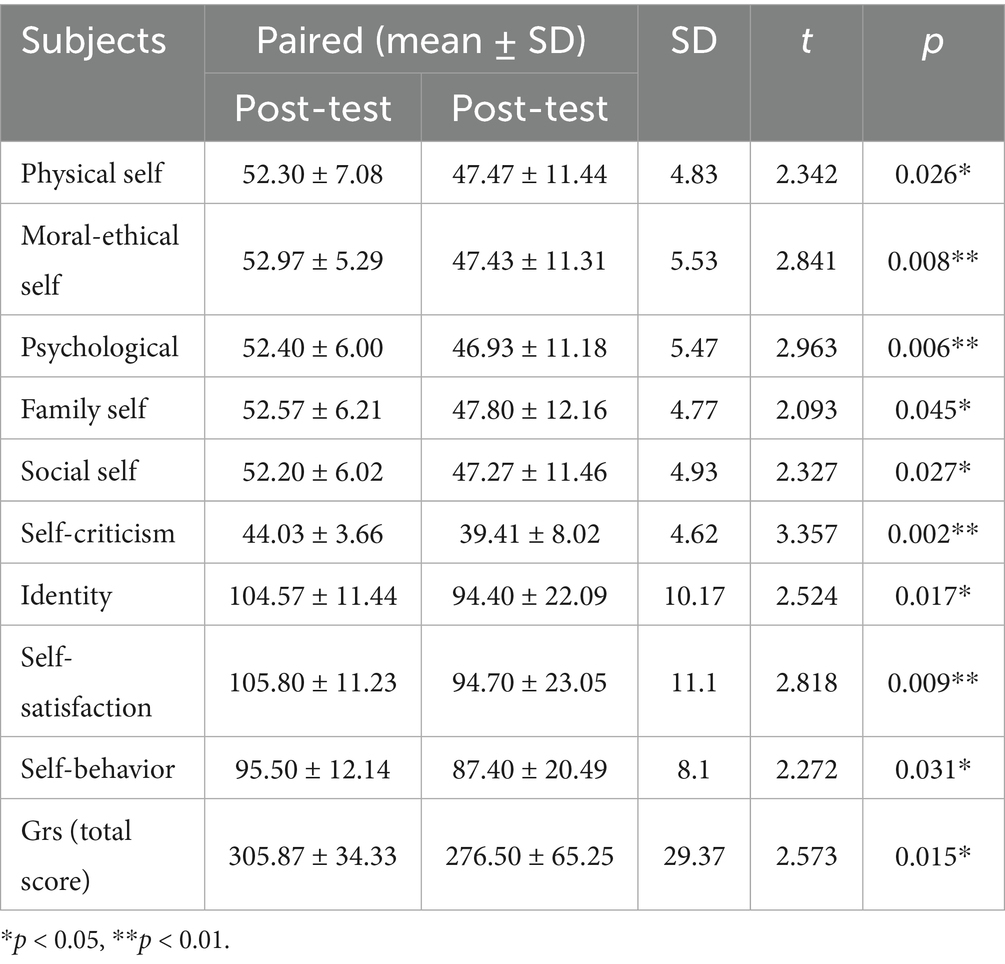
Task: Click the Paired (mean ± SD) header
Action: coord(420,41)
